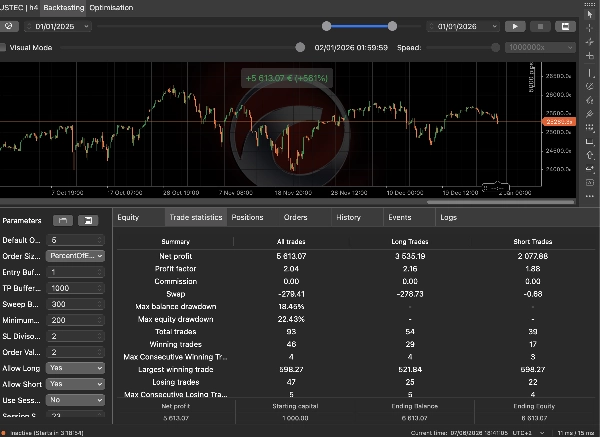Click the circular pencil drawing icon
600x437 pixels.
coord(590,87)
